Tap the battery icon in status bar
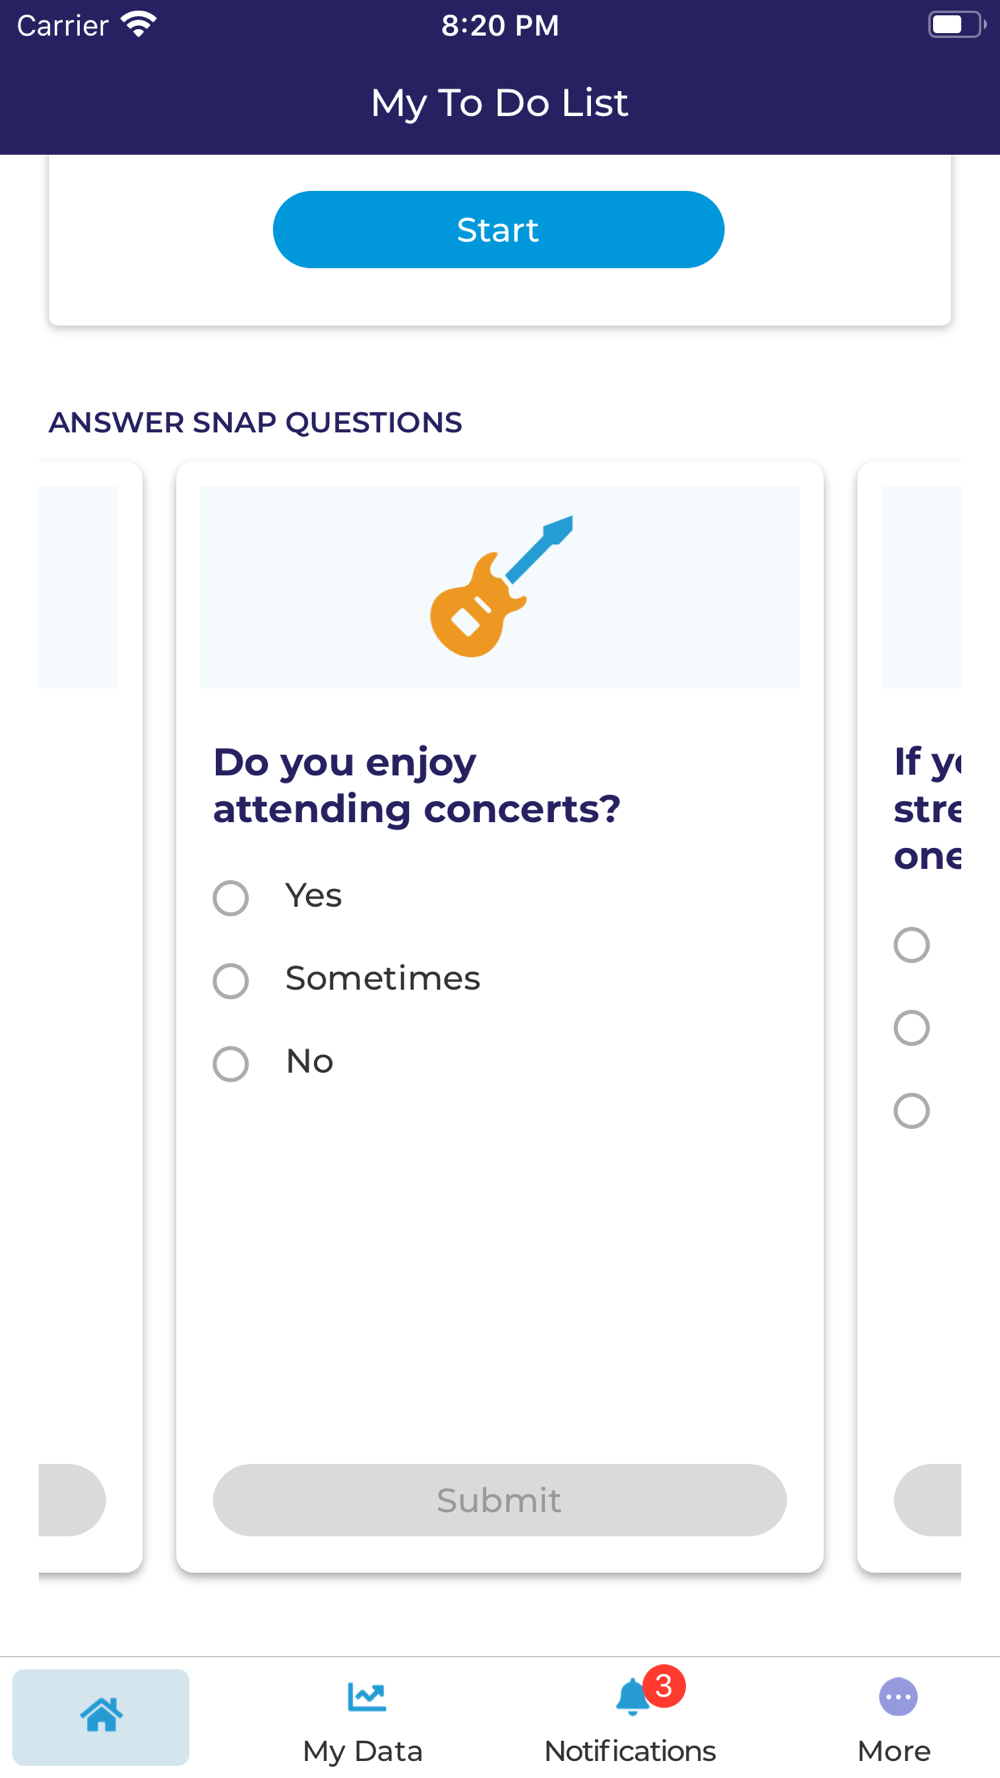Screen dimensions: 1000x1778 coord(956,24)
